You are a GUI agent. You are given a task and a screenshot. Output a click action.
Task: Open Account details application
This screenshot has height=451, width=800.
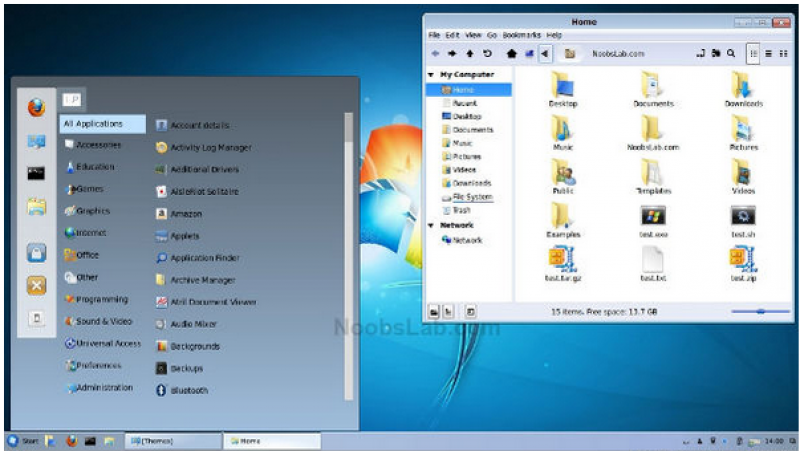(x=192, y=125)
